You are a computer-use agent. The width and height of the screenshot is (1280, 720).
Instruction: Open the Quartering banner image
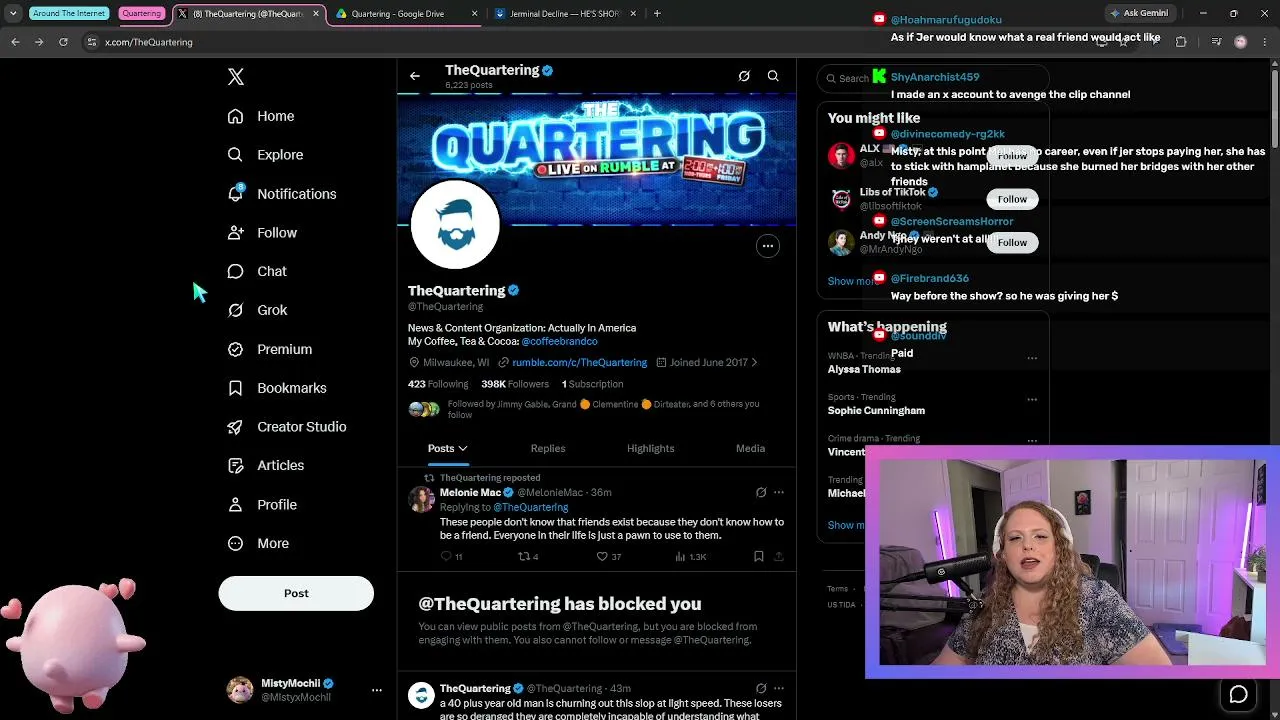click(597, 160)
